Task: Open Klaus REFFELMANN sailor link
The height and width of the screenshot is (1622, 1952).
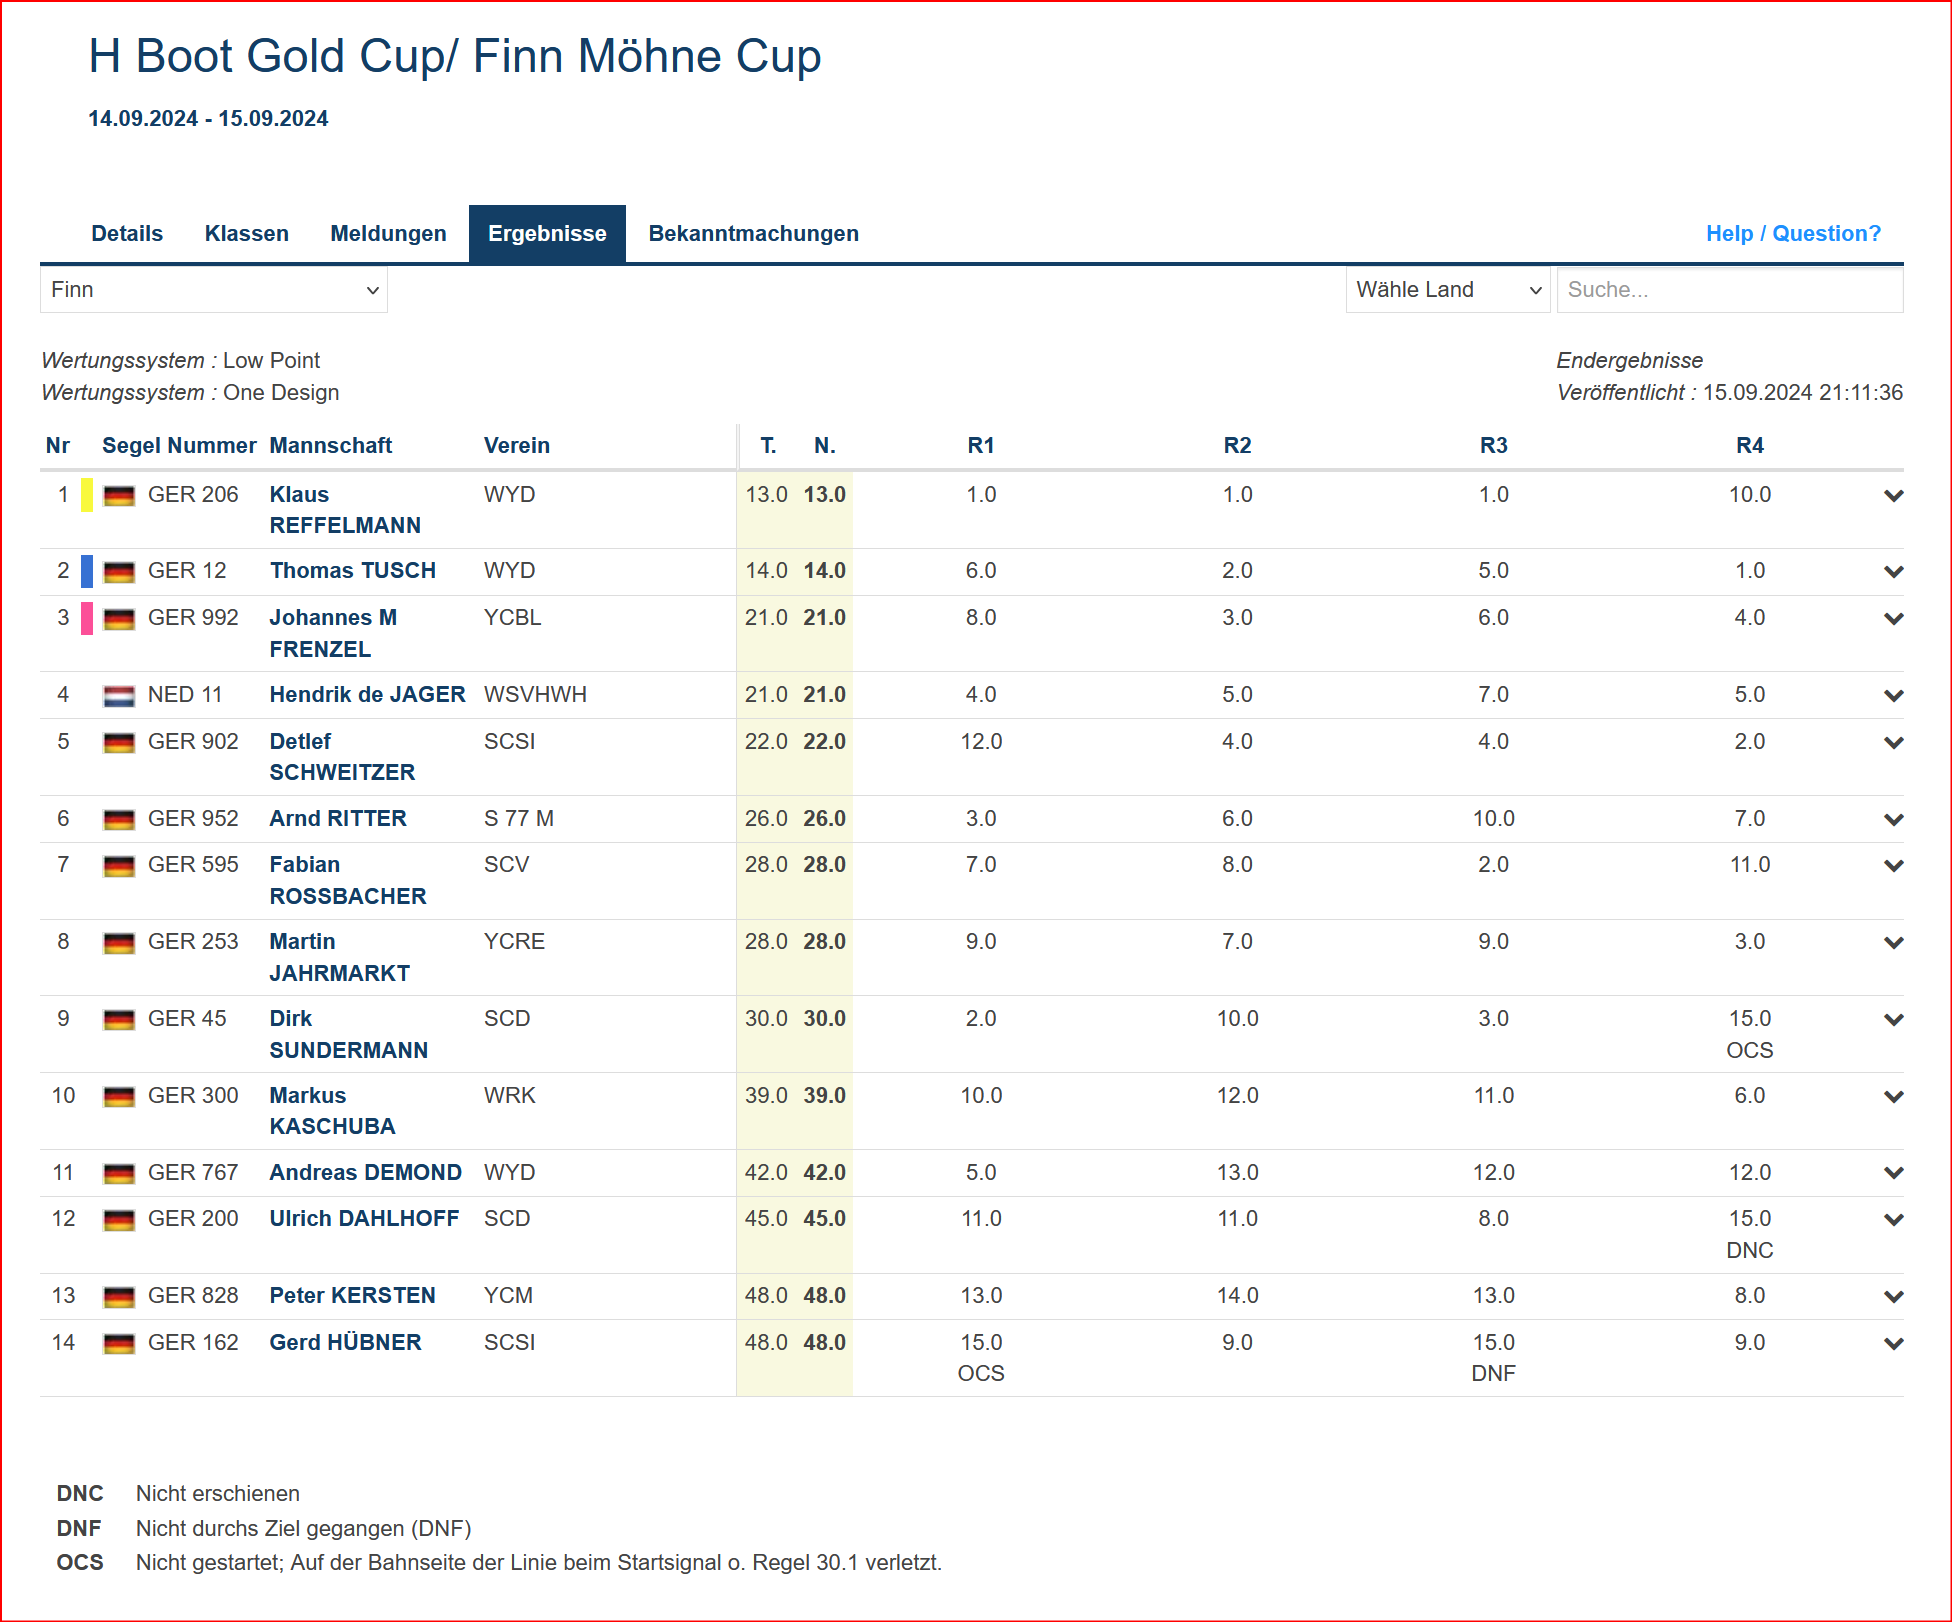Action: point(345,510)
